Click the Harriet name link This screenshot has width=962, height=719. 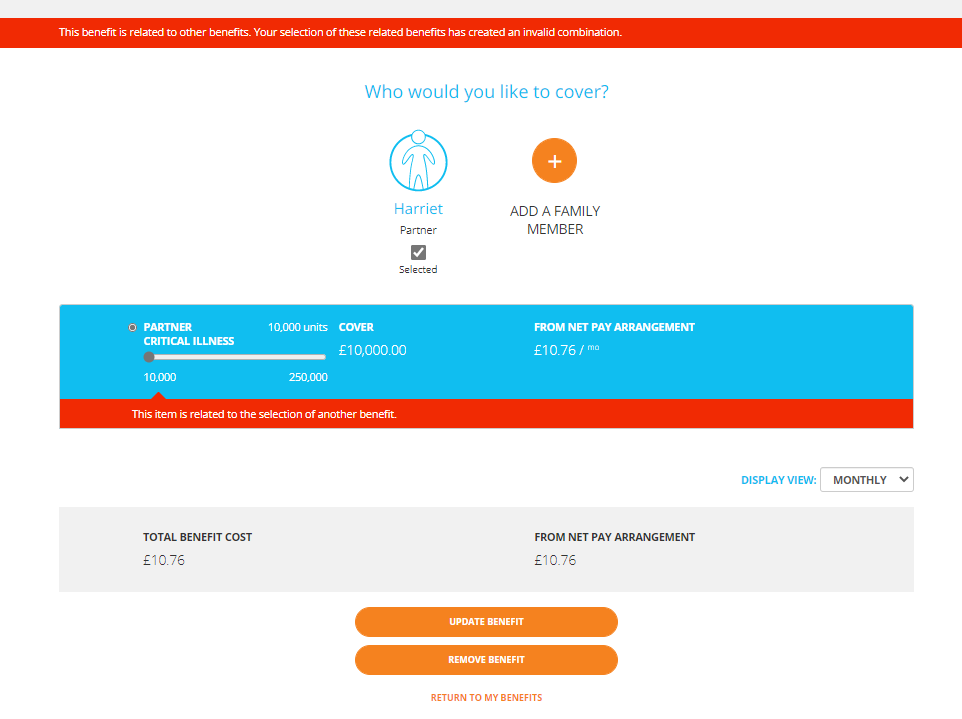[418, 209]
